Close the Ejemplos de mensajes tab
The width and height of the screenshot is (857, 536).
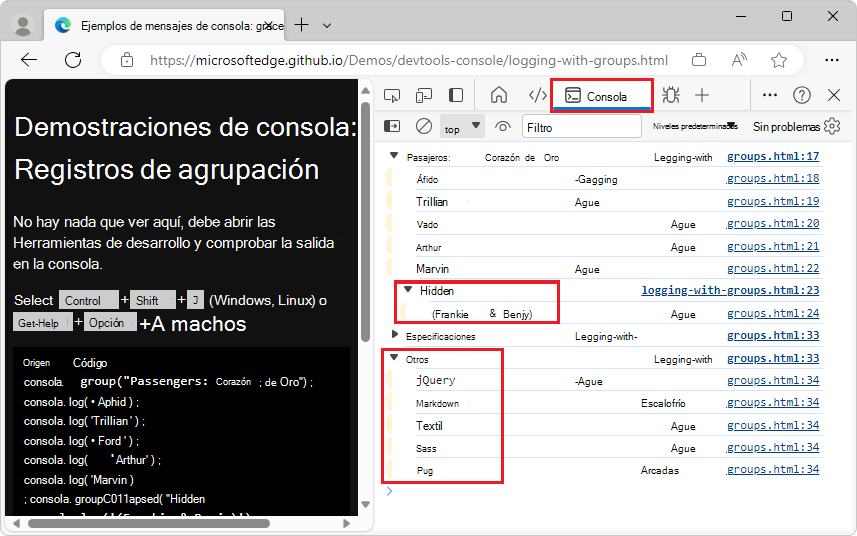268,26
